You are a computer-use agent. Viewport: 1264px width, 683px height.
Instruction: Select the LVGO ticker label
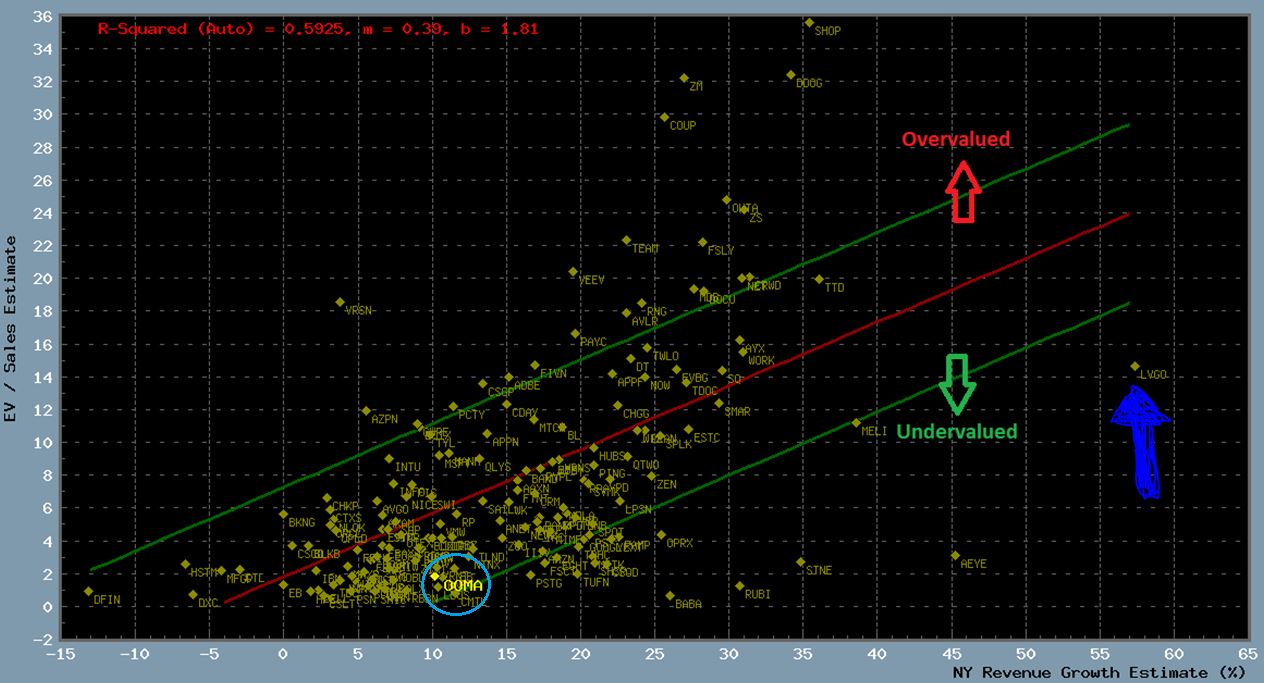click(1153, 376)
